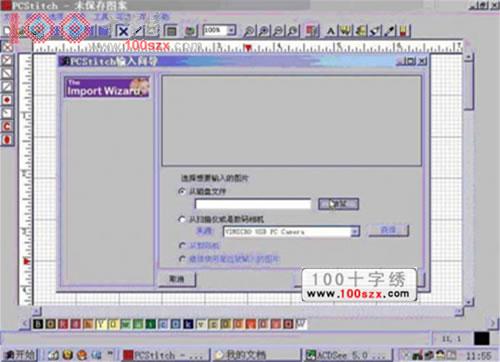Select the full cross stitch X tool
This screenshot has width=500, height=362.
(x=123, y=31)
